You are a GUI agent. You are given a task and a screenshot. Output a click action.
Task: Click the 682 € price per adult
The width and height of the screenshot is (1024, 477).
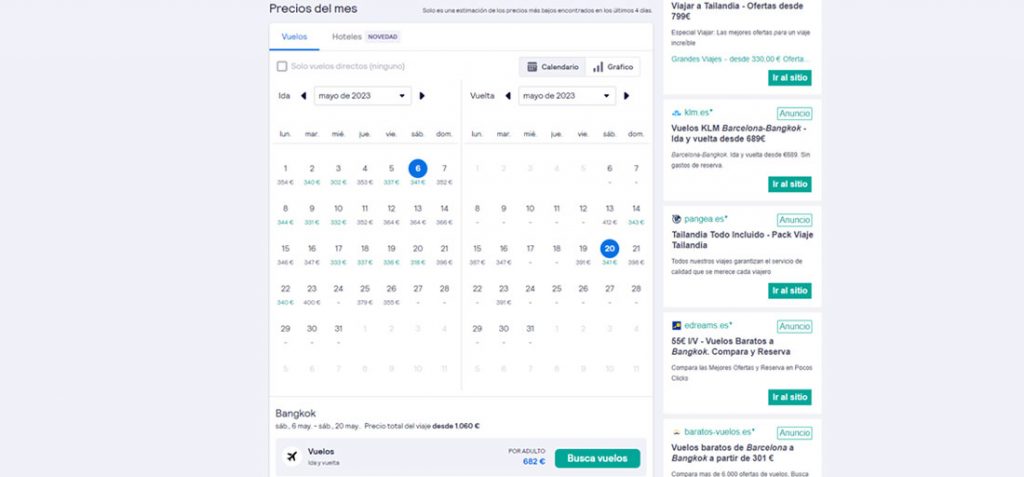pyautogui.click(x=534, y=461)
